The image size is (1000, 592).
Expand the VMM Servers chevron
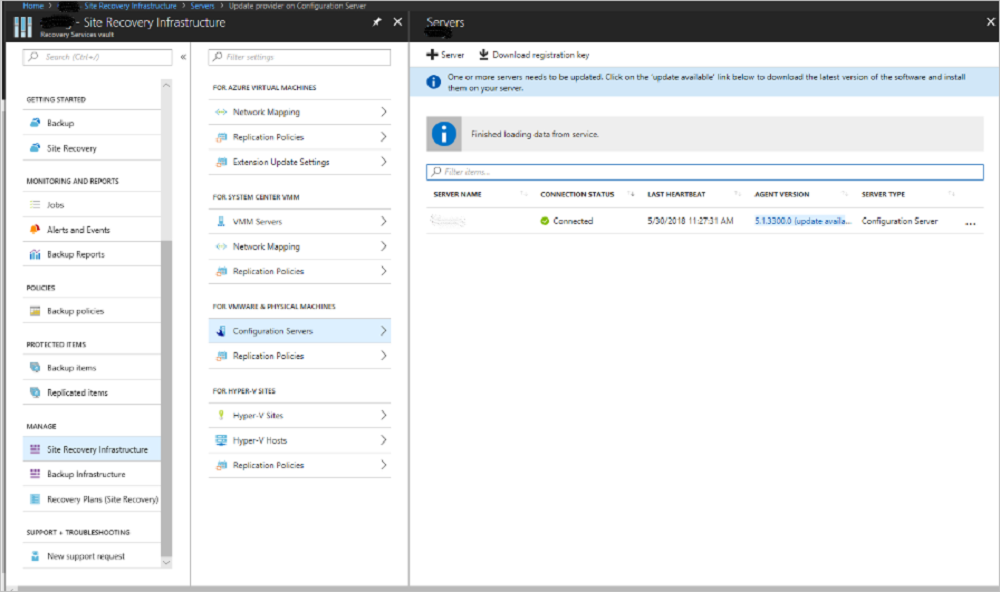pos(383,221)
